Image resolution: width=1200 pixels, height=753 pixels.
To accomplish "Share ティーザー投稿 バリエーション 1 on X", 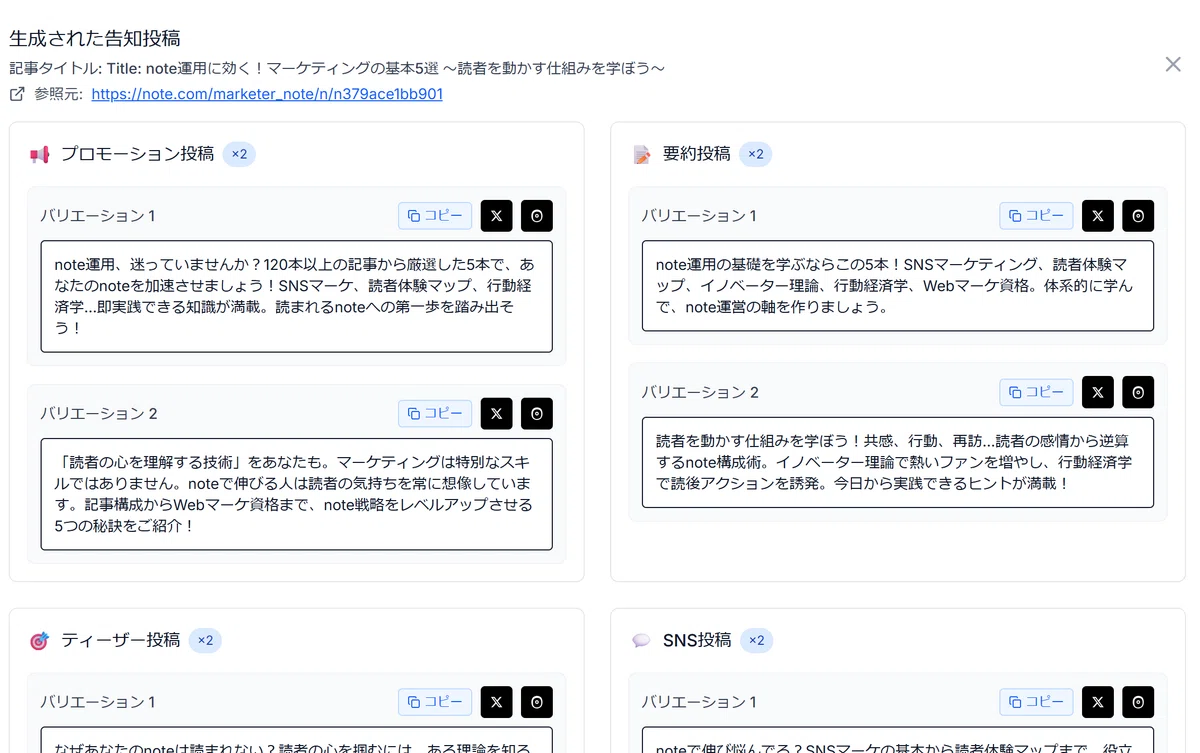I will coord(497,702).
